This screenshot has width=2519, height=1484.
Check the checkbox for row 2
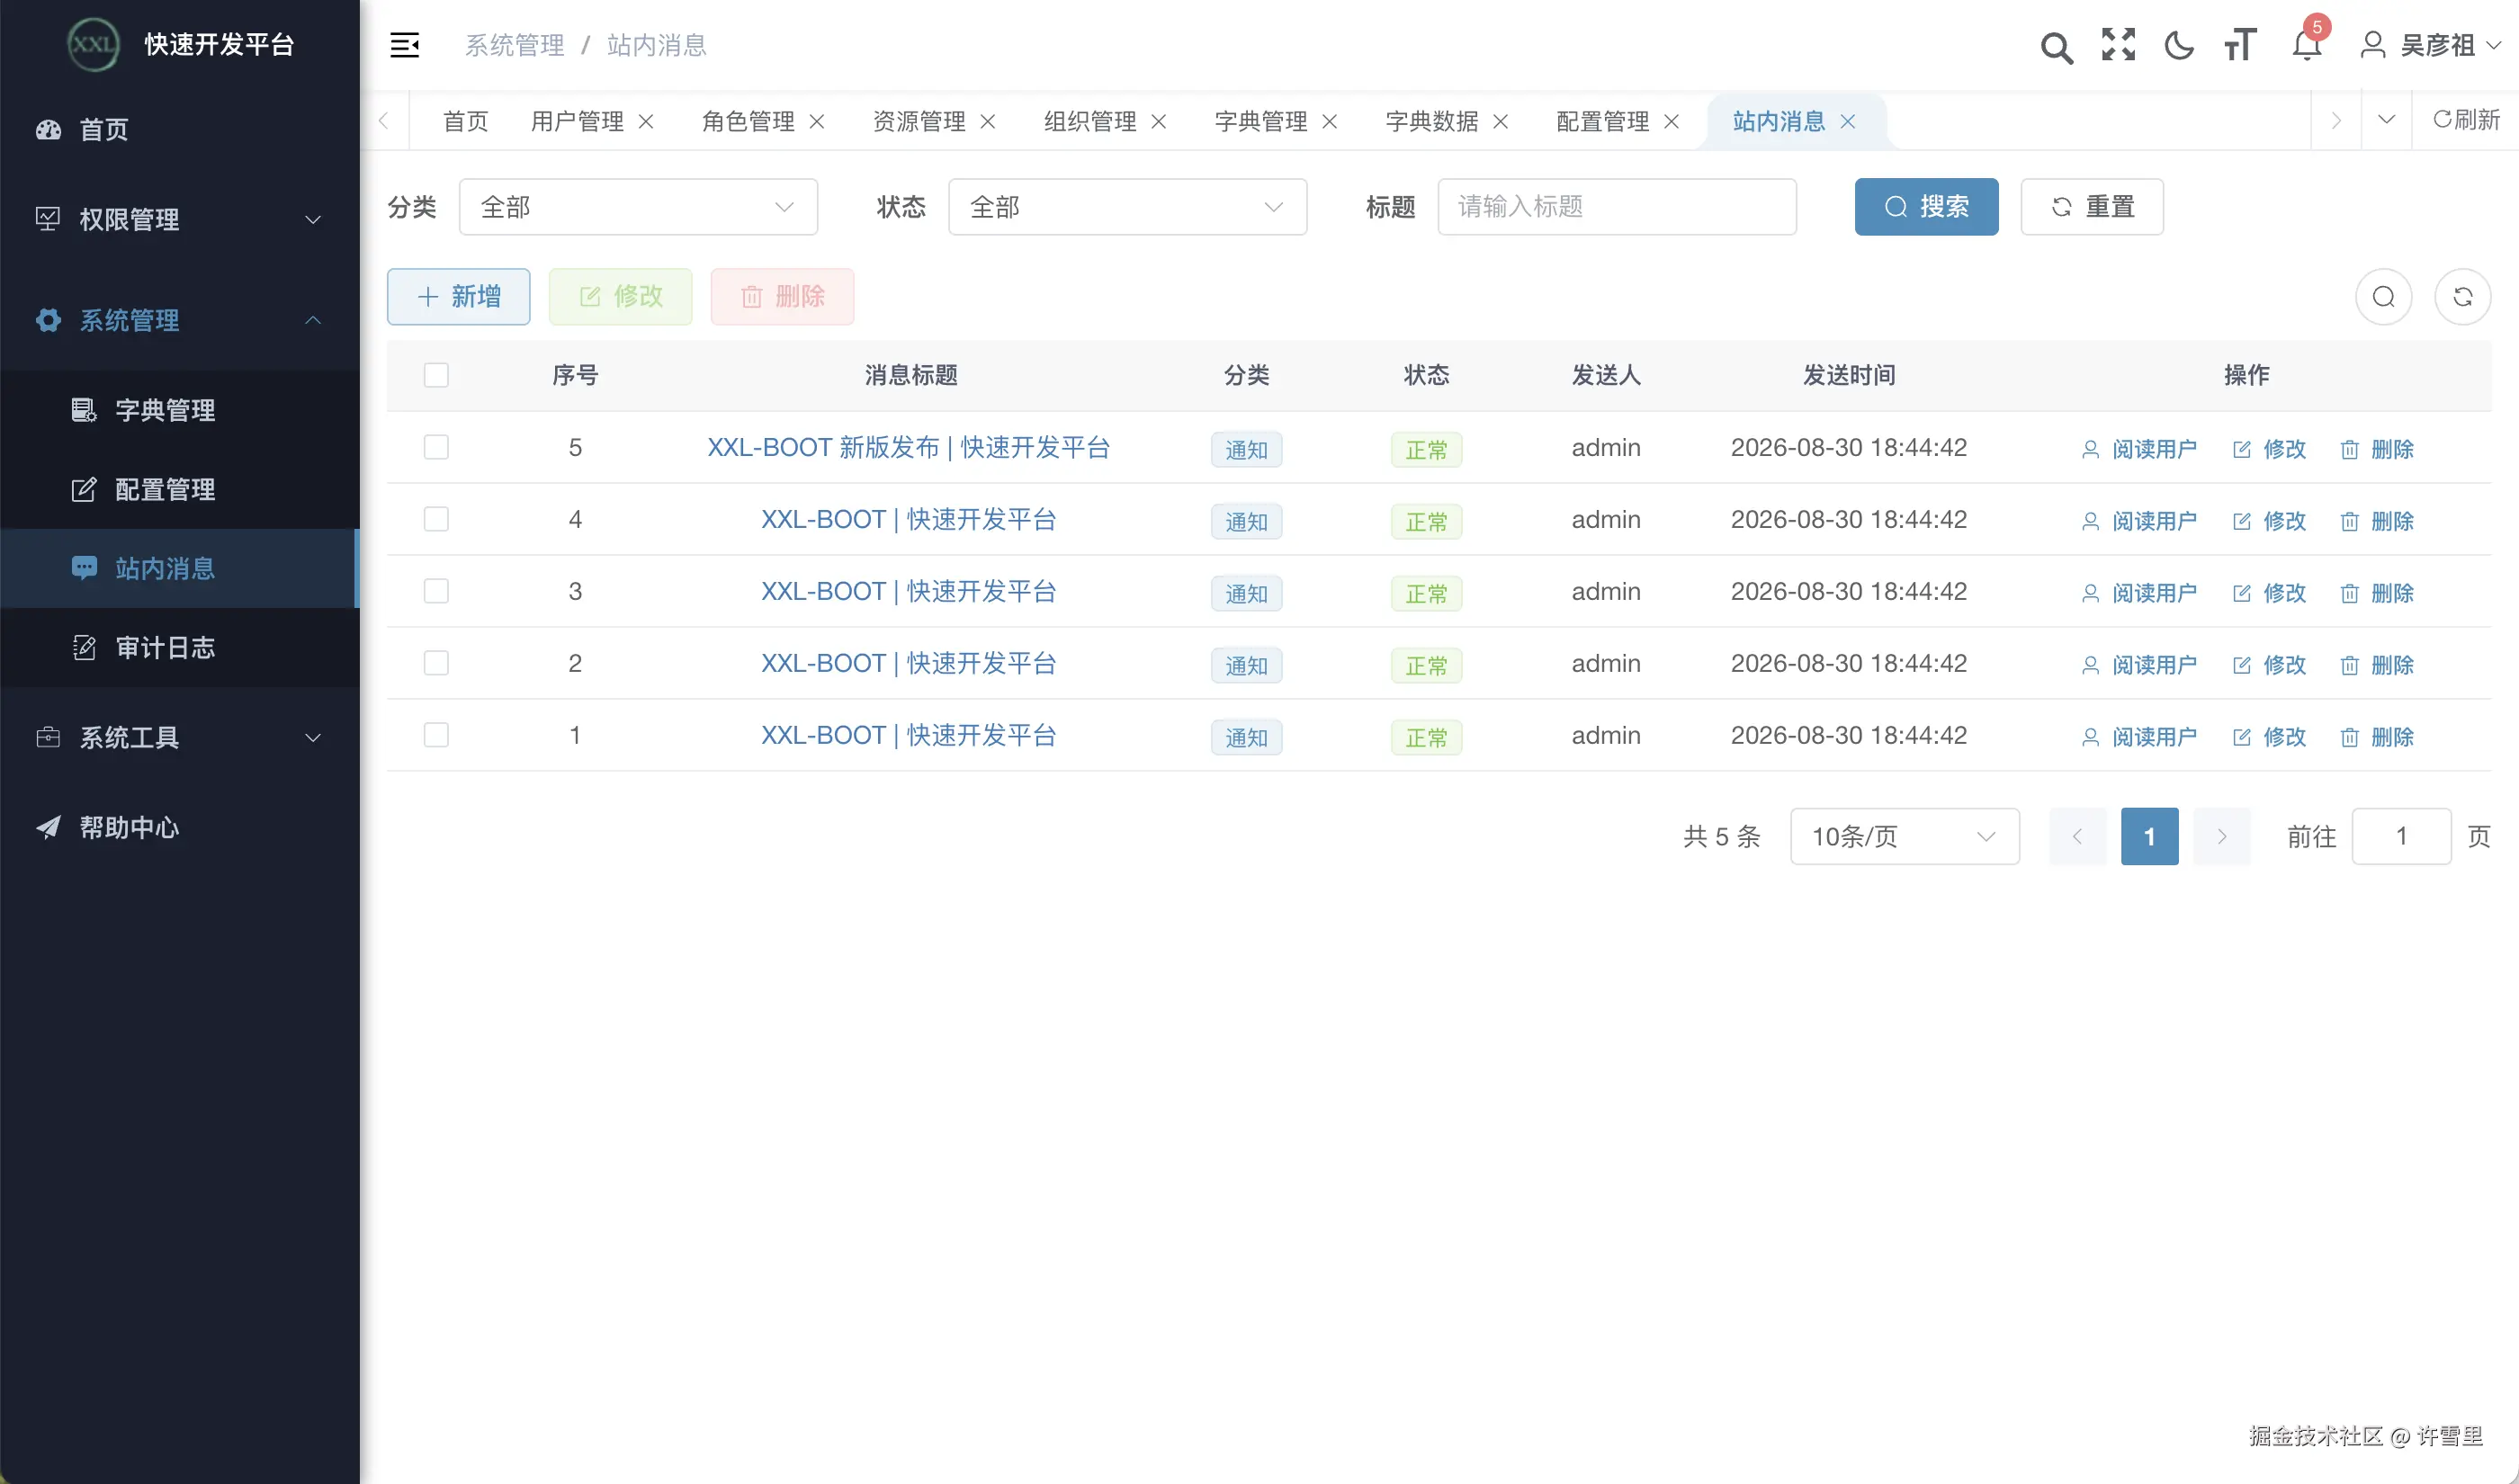436,663
